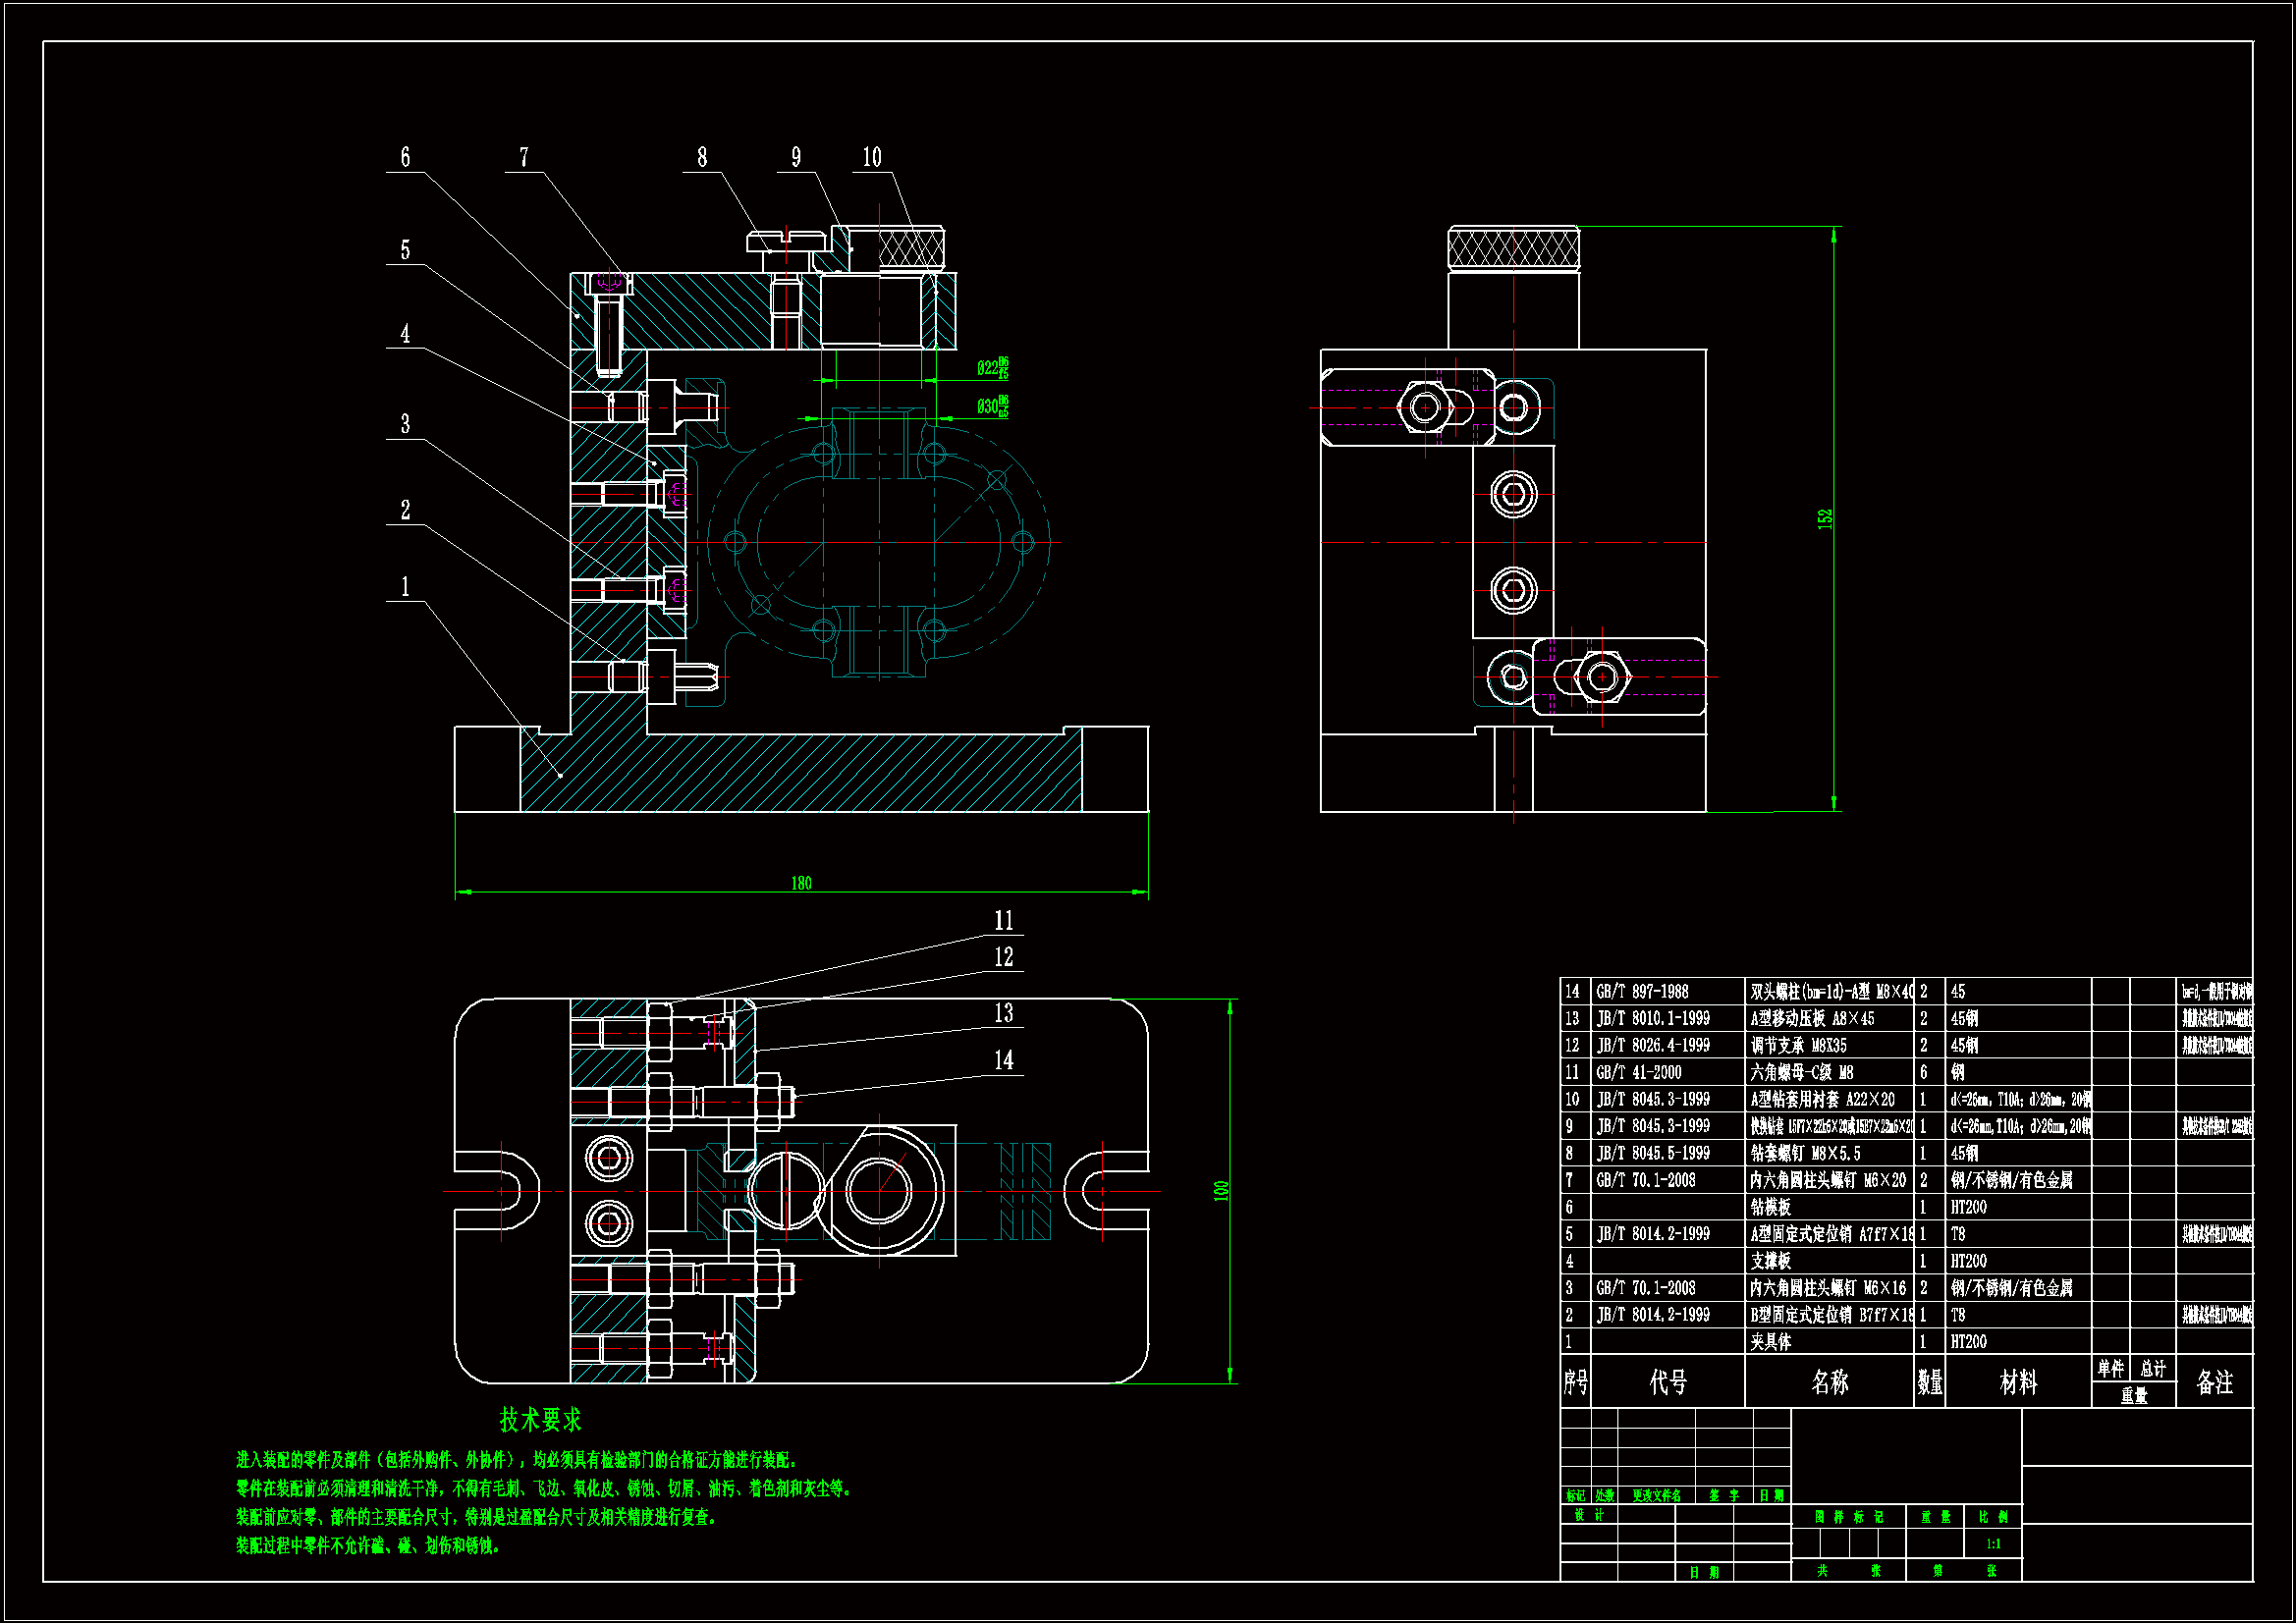Image resolution: width=2296 pixels, height=1623 pixels.
Task: Select the Ø22 tolerance dimension label
Action: [992, 368]
